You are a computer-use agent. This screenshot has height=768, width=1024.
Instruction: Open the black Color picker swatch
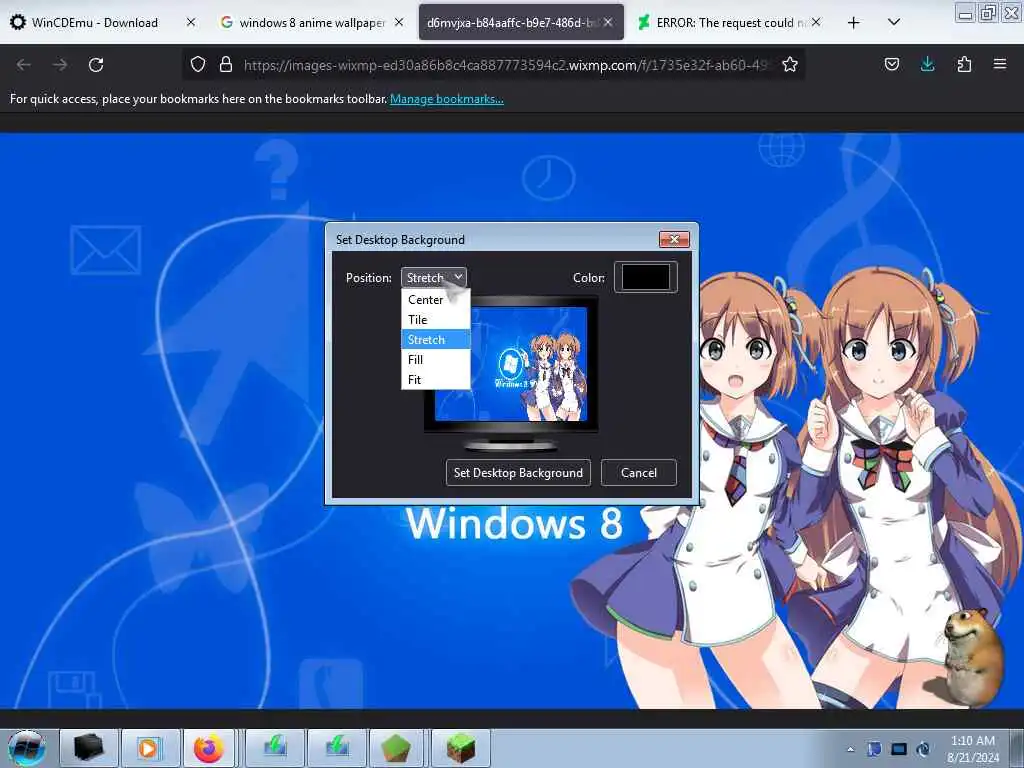click(x=646, y=277)
